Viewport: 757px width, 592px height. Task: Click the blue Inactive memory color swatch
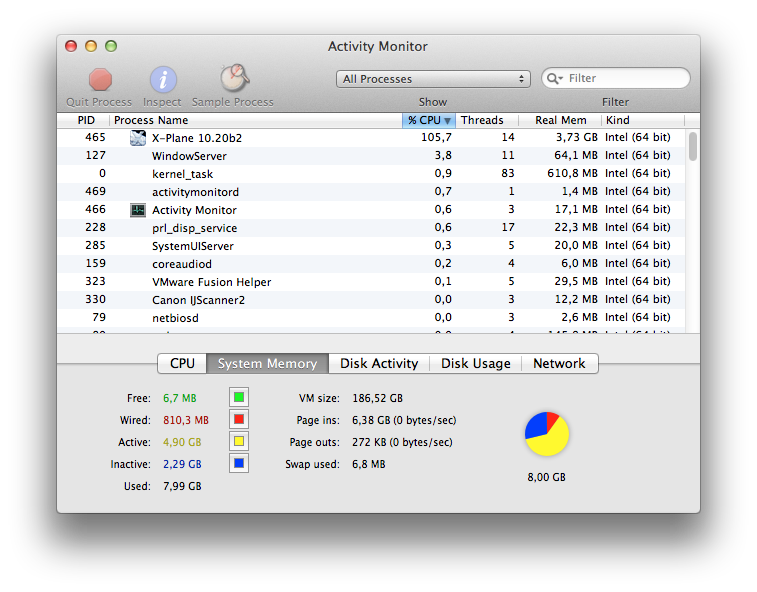(238, 464)
